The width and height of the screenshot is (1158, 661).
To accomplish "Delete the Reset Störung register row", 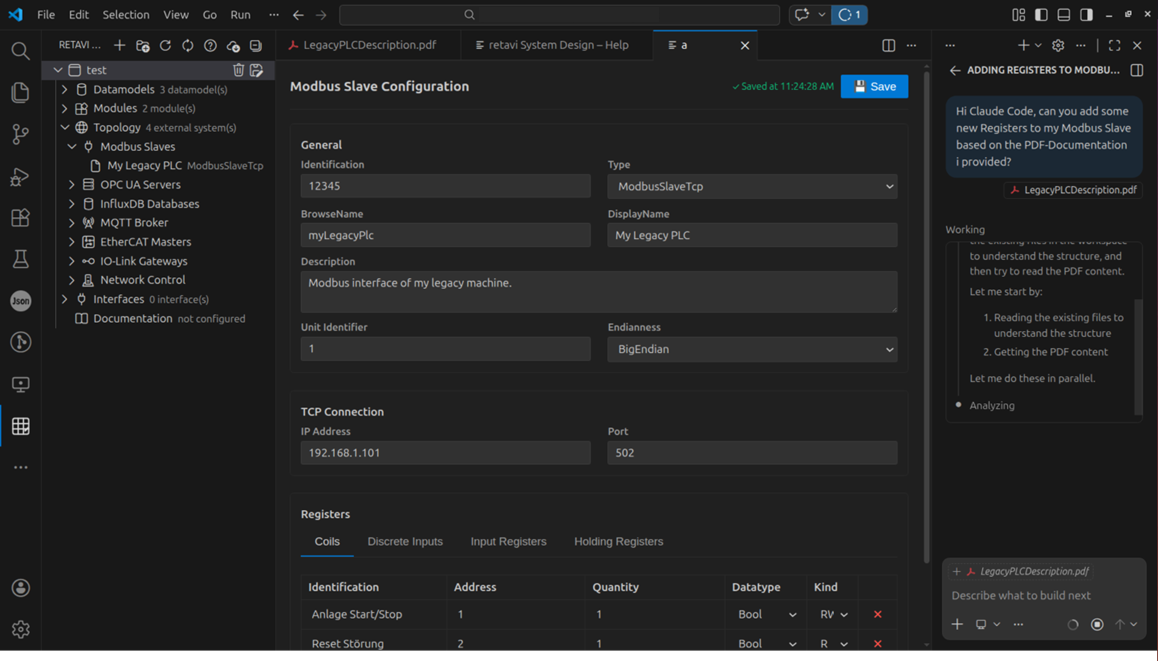I will click(877, 644).
